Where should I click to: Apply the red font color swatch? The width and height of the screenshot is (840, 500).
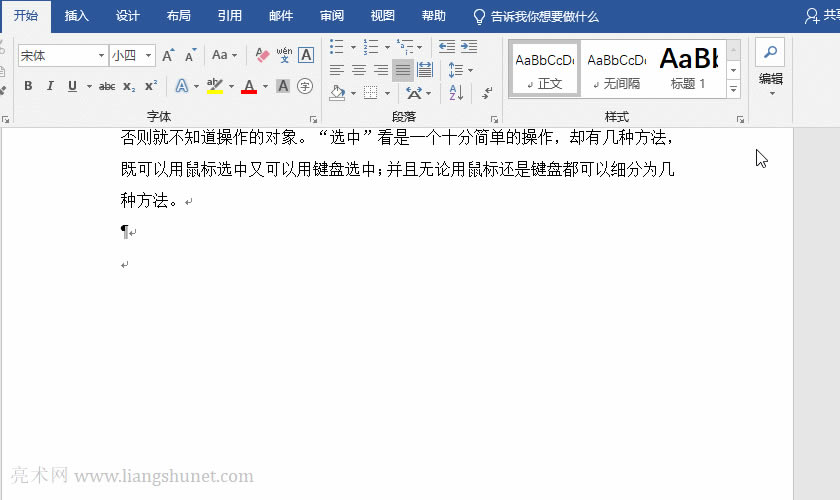click(249, 86)
